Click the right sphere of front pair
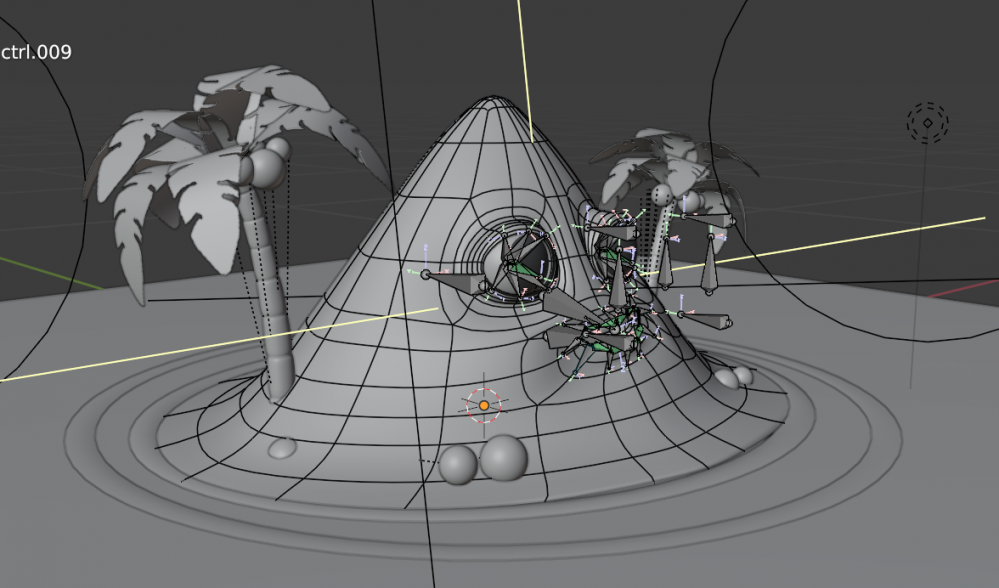The width and height of the screenshot is (999, 588). (x=503, y=457)
